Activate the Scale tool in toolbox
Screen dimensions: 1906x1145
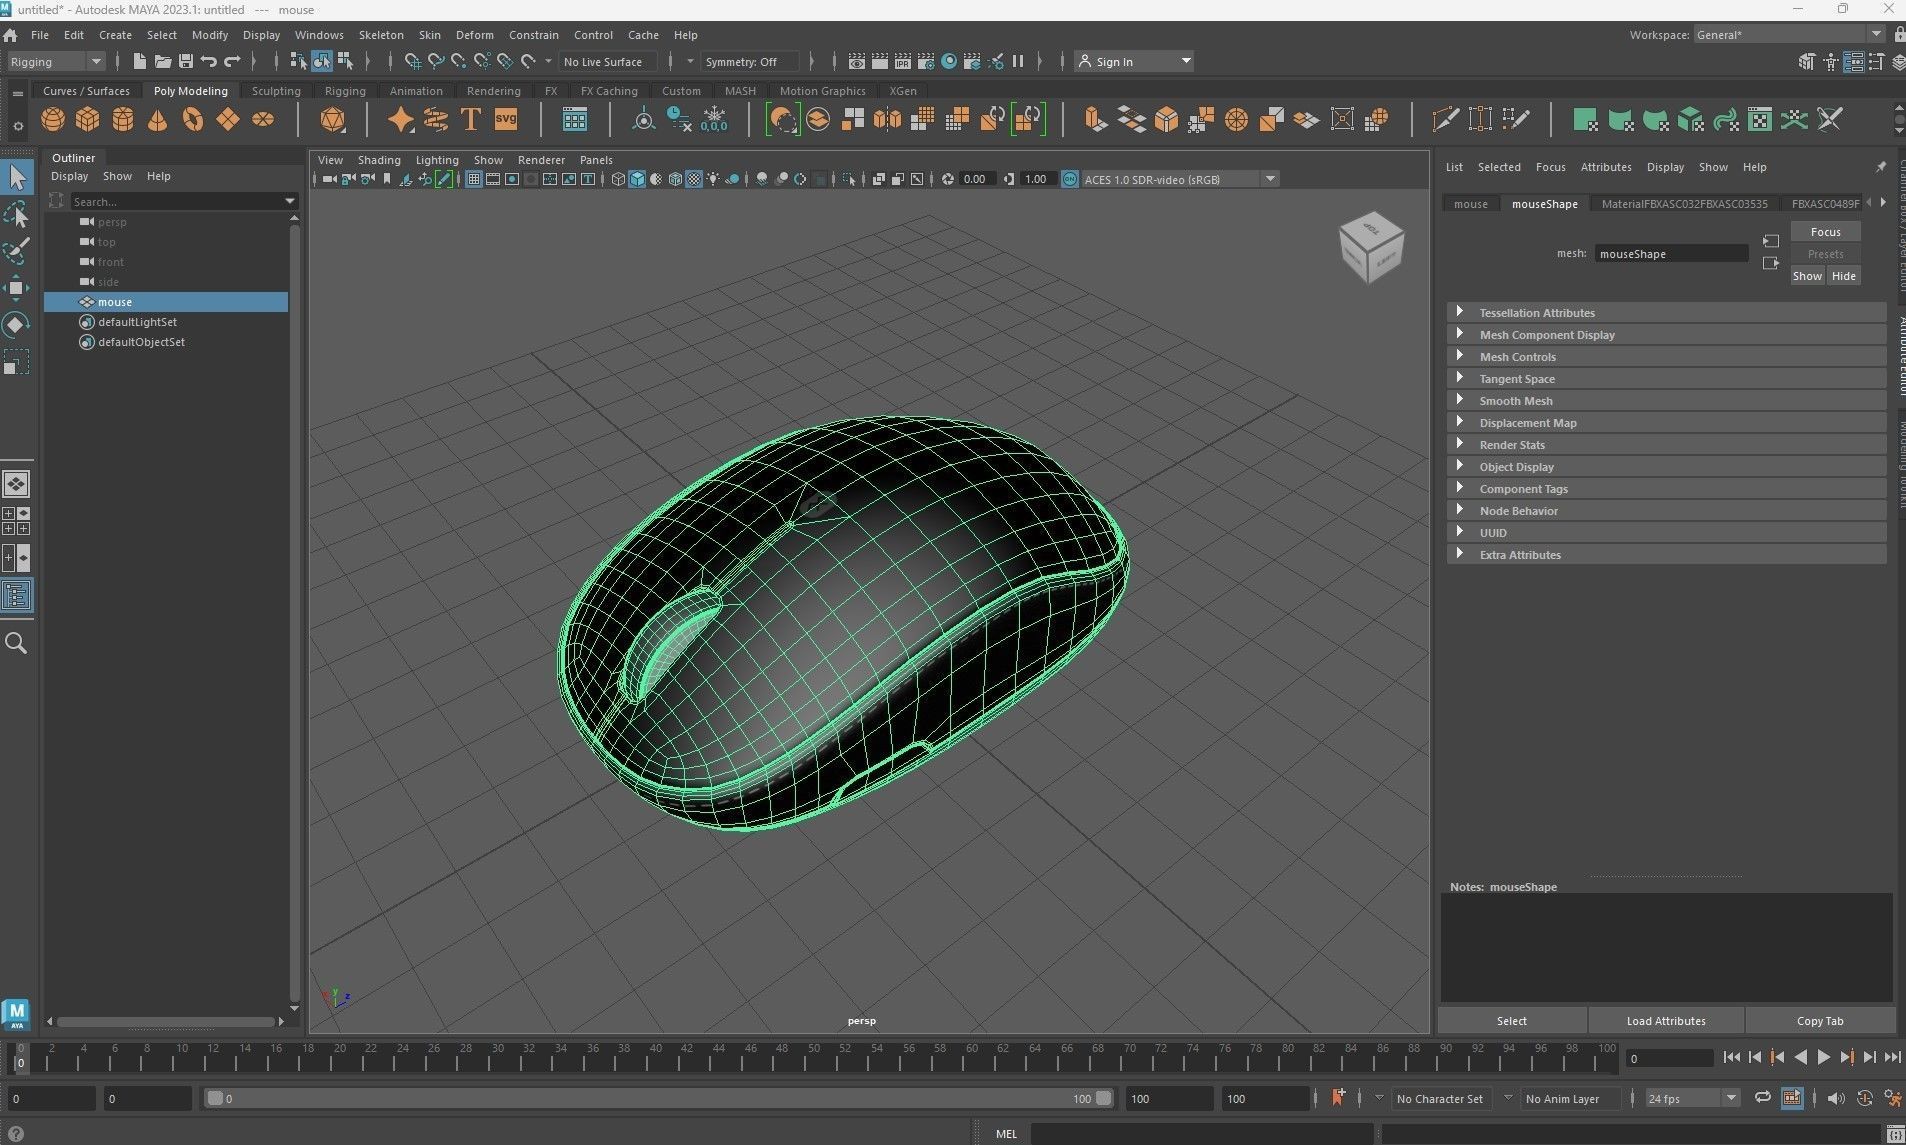click(x=17, y=361)
